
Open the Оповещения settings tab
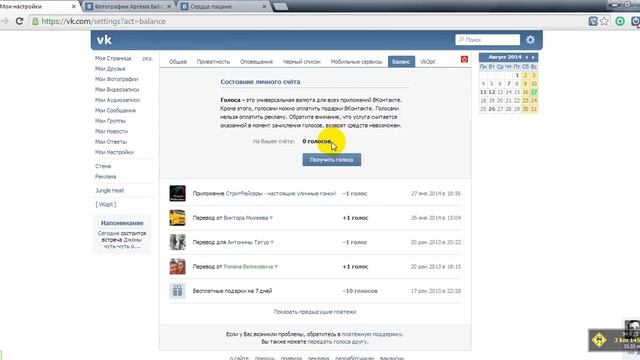coord(256,62)
